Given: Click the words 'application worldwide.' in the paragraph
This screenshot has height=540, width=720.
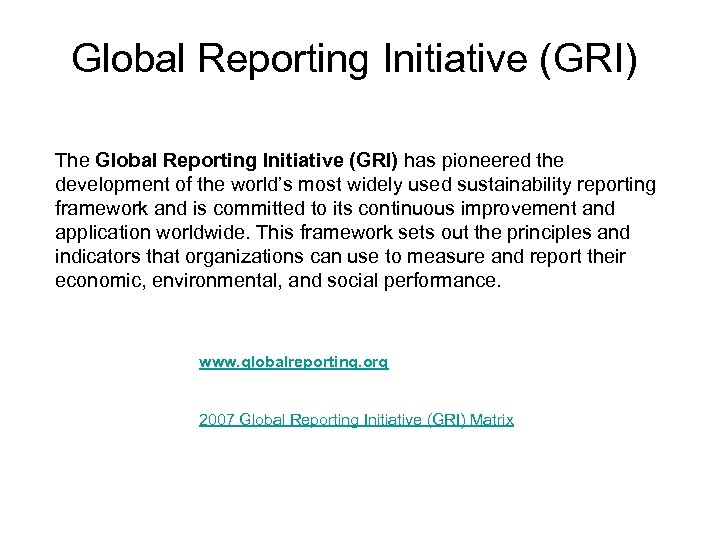Looking at the screenshot, I should [153, 232].
